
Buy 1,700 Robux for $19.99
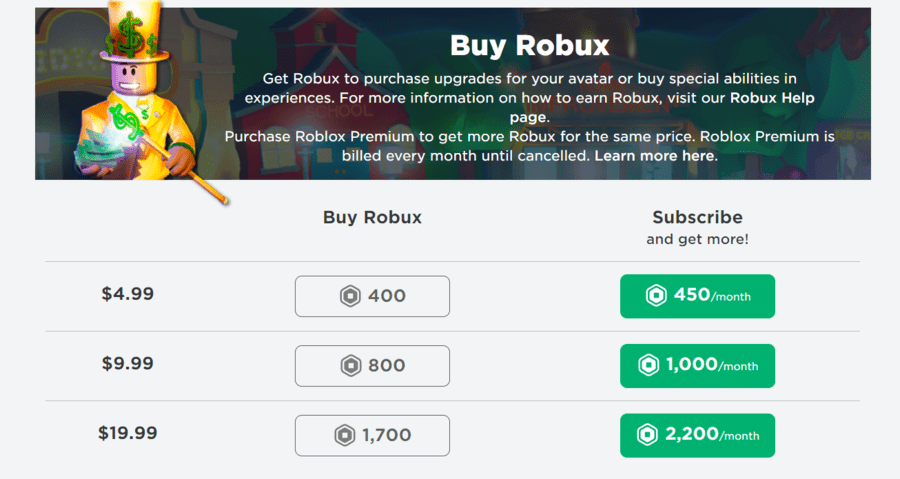tap(373, 435)
